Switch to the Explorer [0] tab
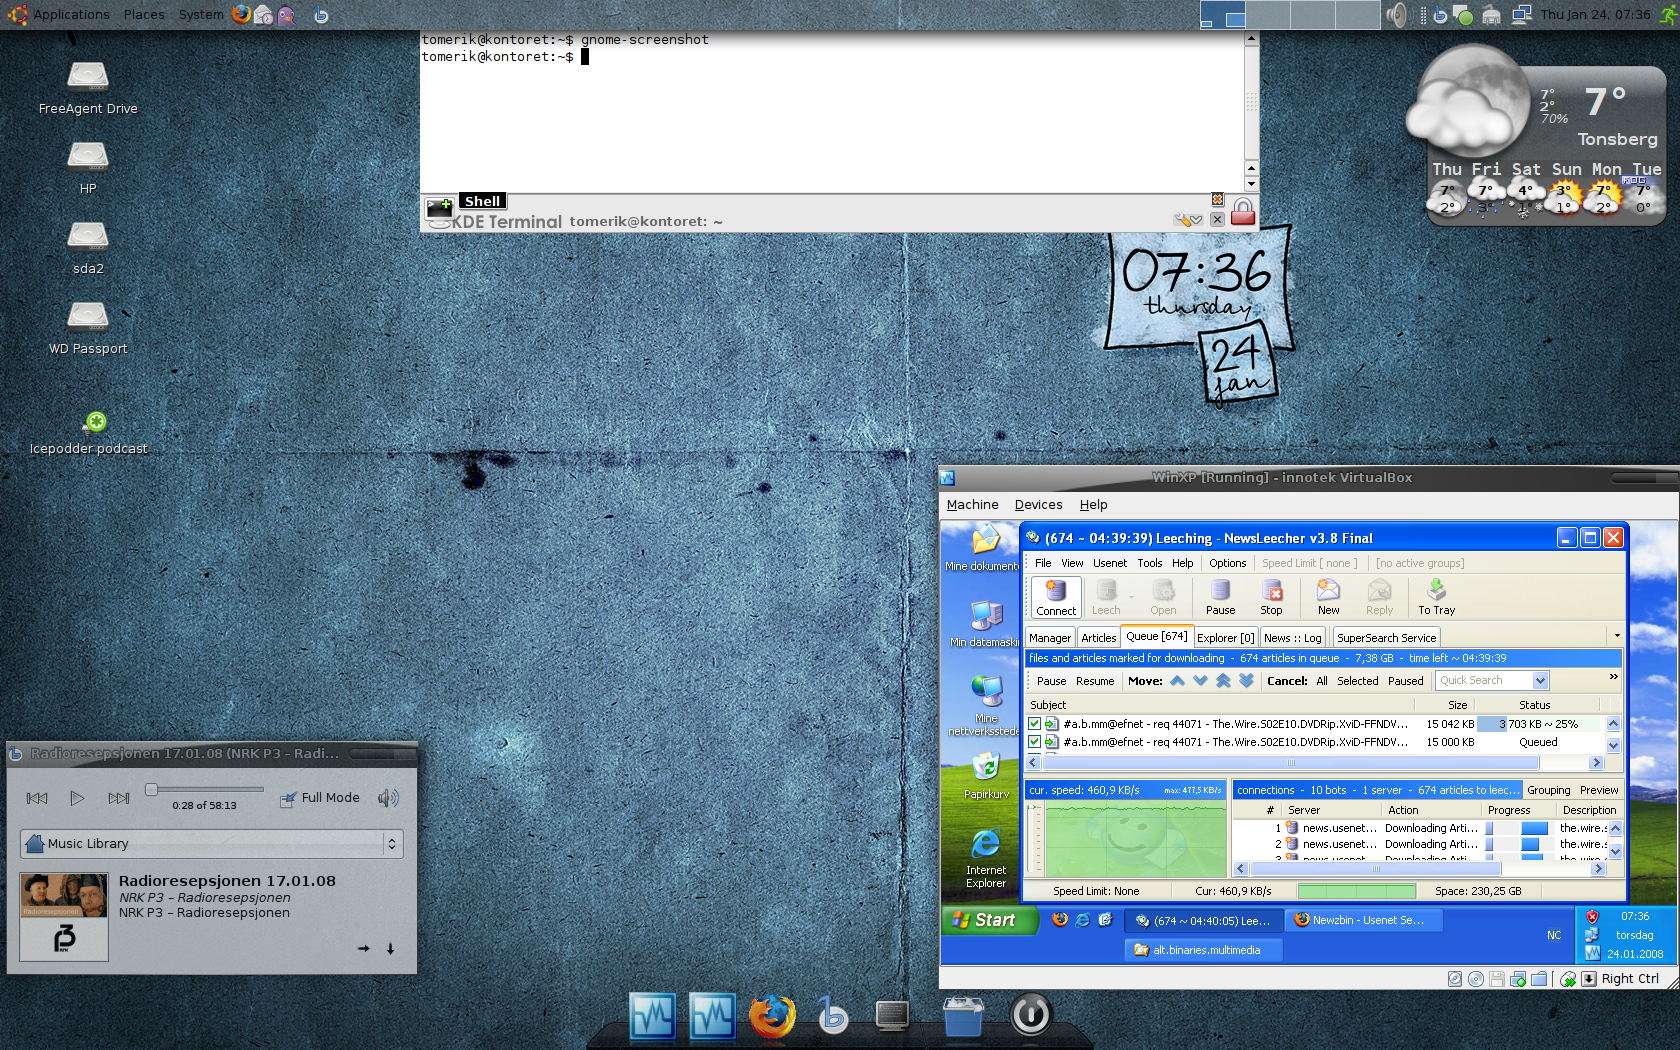The height and width of the screenshot is (1050, 1680). [1225, 637]
